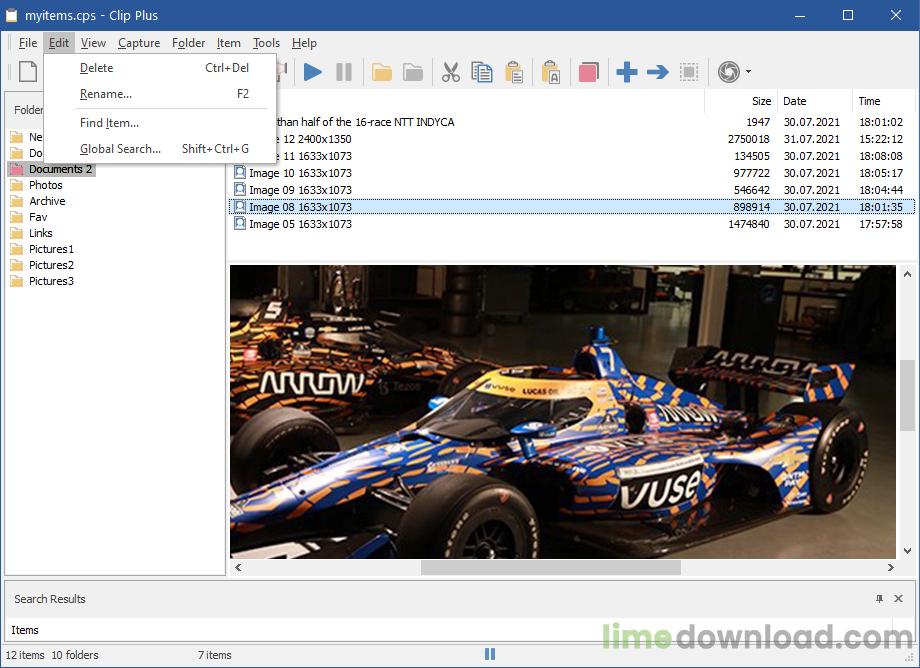Open the Help menu
920x668 pixels.
304,43
